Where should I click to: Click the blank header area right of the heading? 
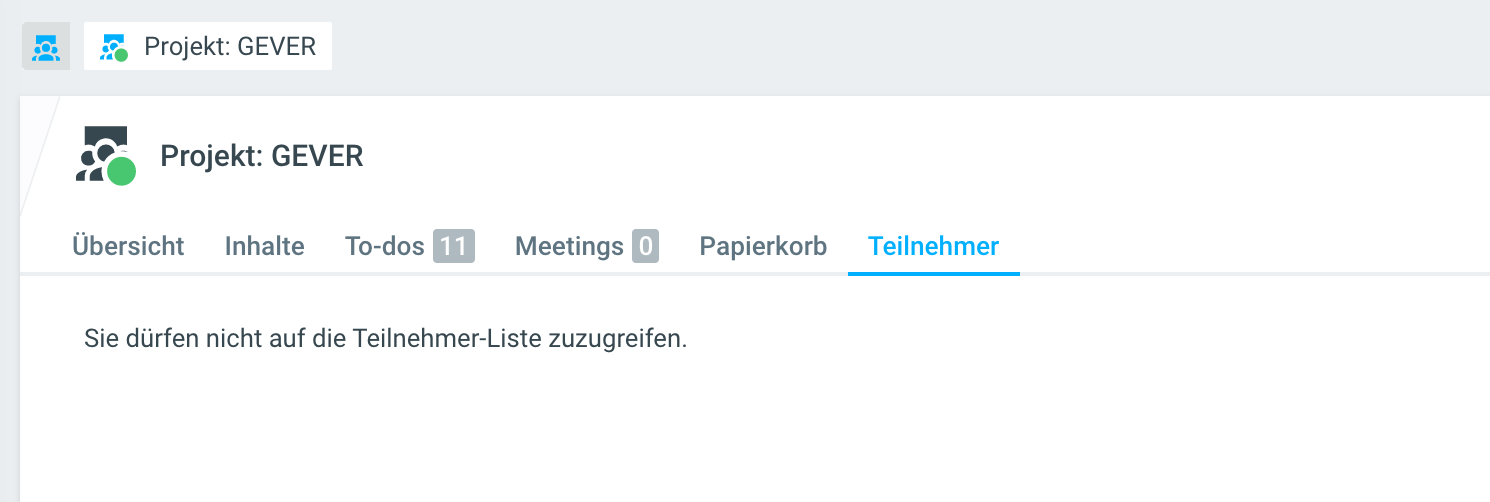coord(900,156)
